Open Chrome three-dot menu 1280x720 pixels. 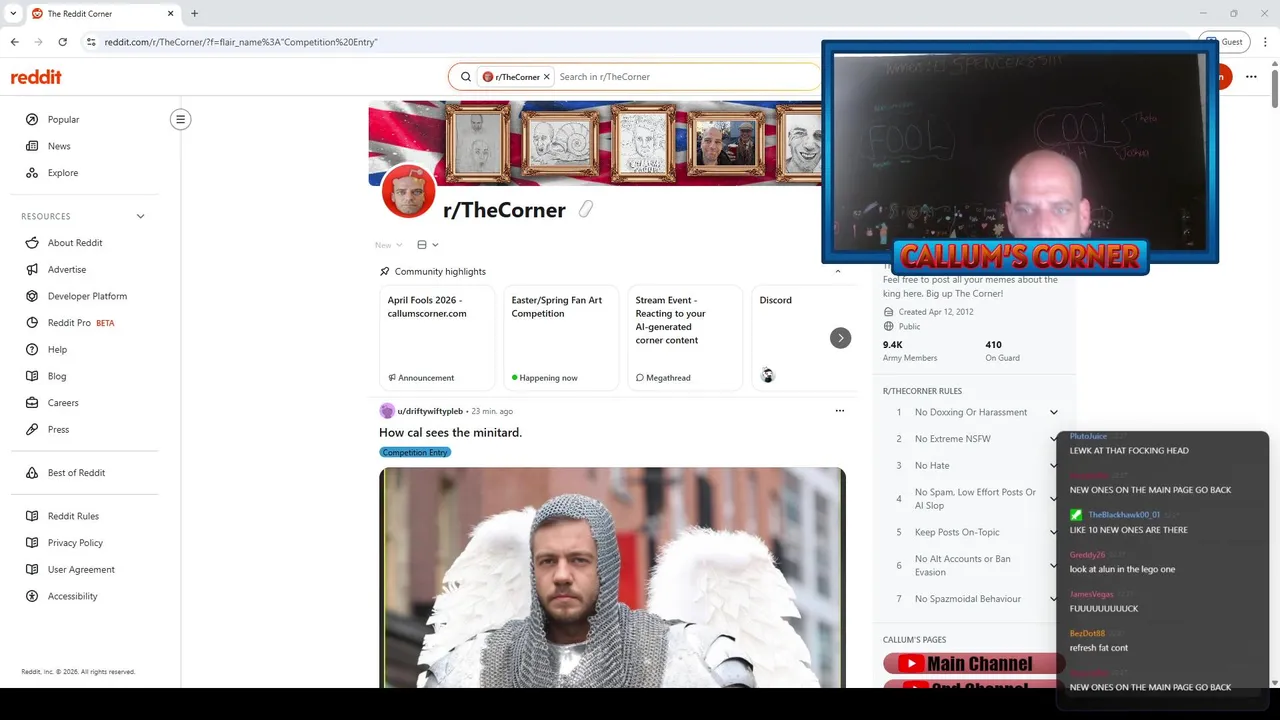1265,42
